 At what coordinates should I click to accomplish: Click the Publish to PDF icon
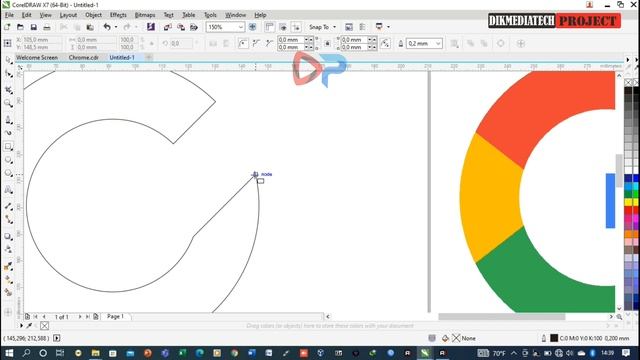point(194,27)
